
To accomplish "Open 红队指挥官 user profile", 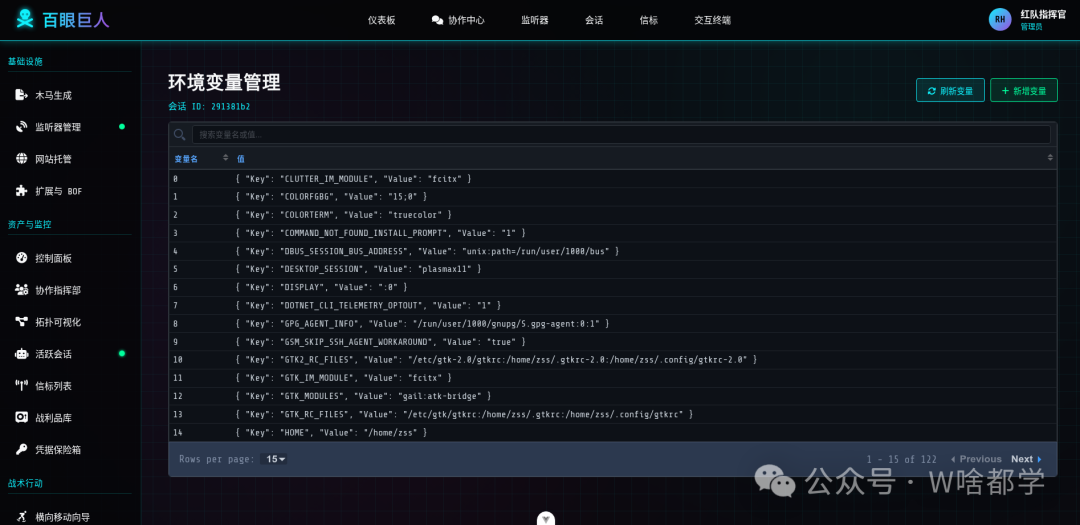I will (1043, 14).
